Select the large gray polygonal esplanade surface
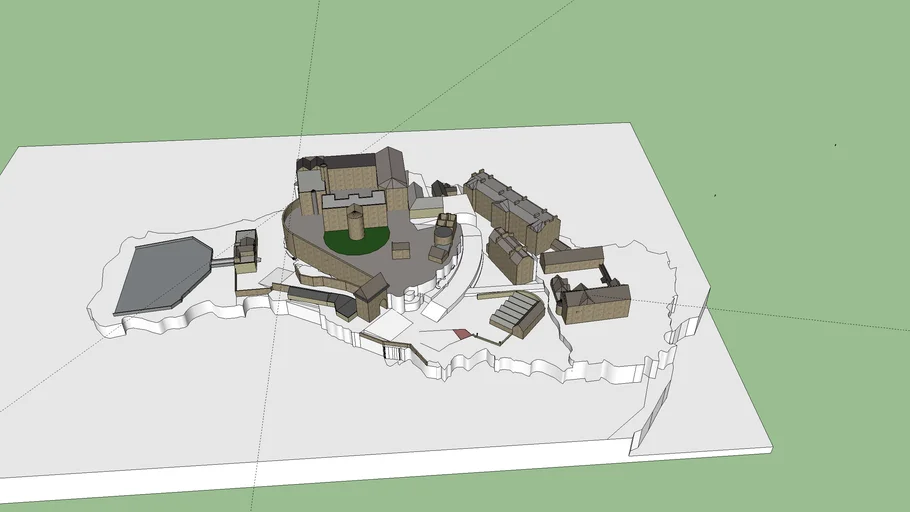The image size is (910, 512). pyautogui.click(x=162, y=276)
